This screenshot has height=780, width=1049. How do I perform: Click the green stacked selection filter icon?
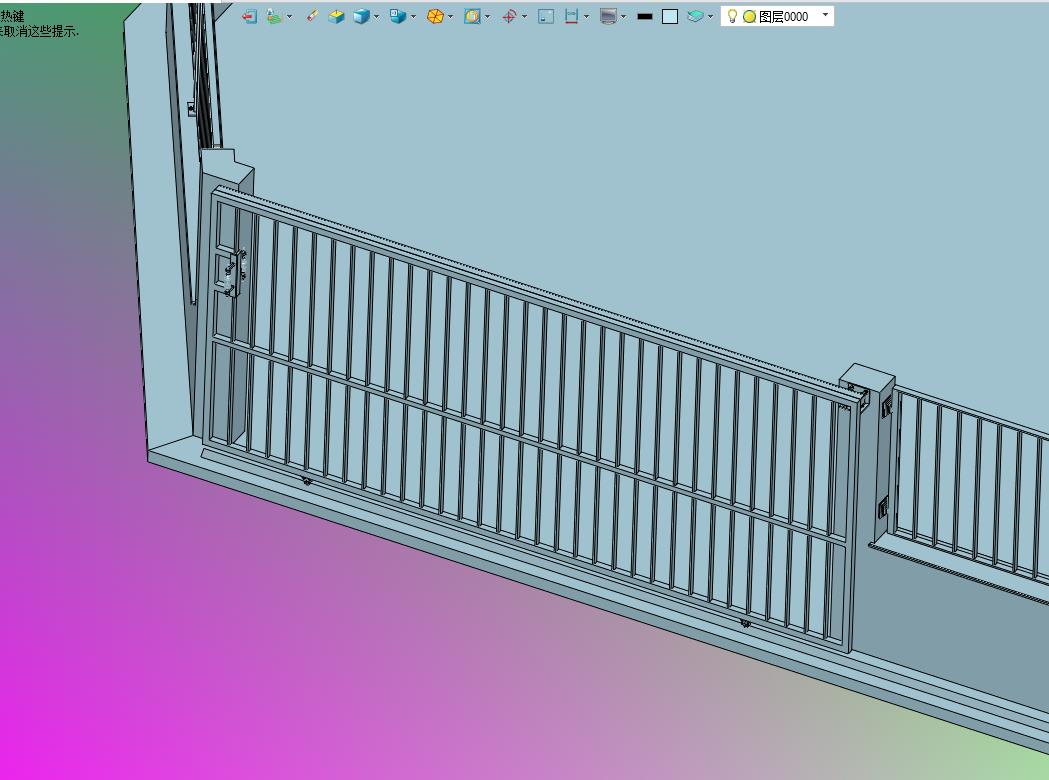tap(274, 17)
